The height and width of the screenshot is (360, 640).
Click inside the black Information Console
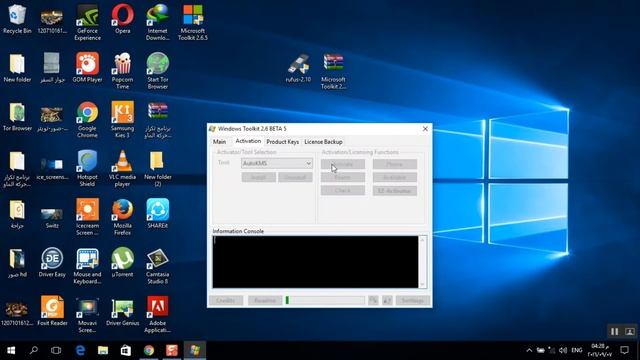316,262
